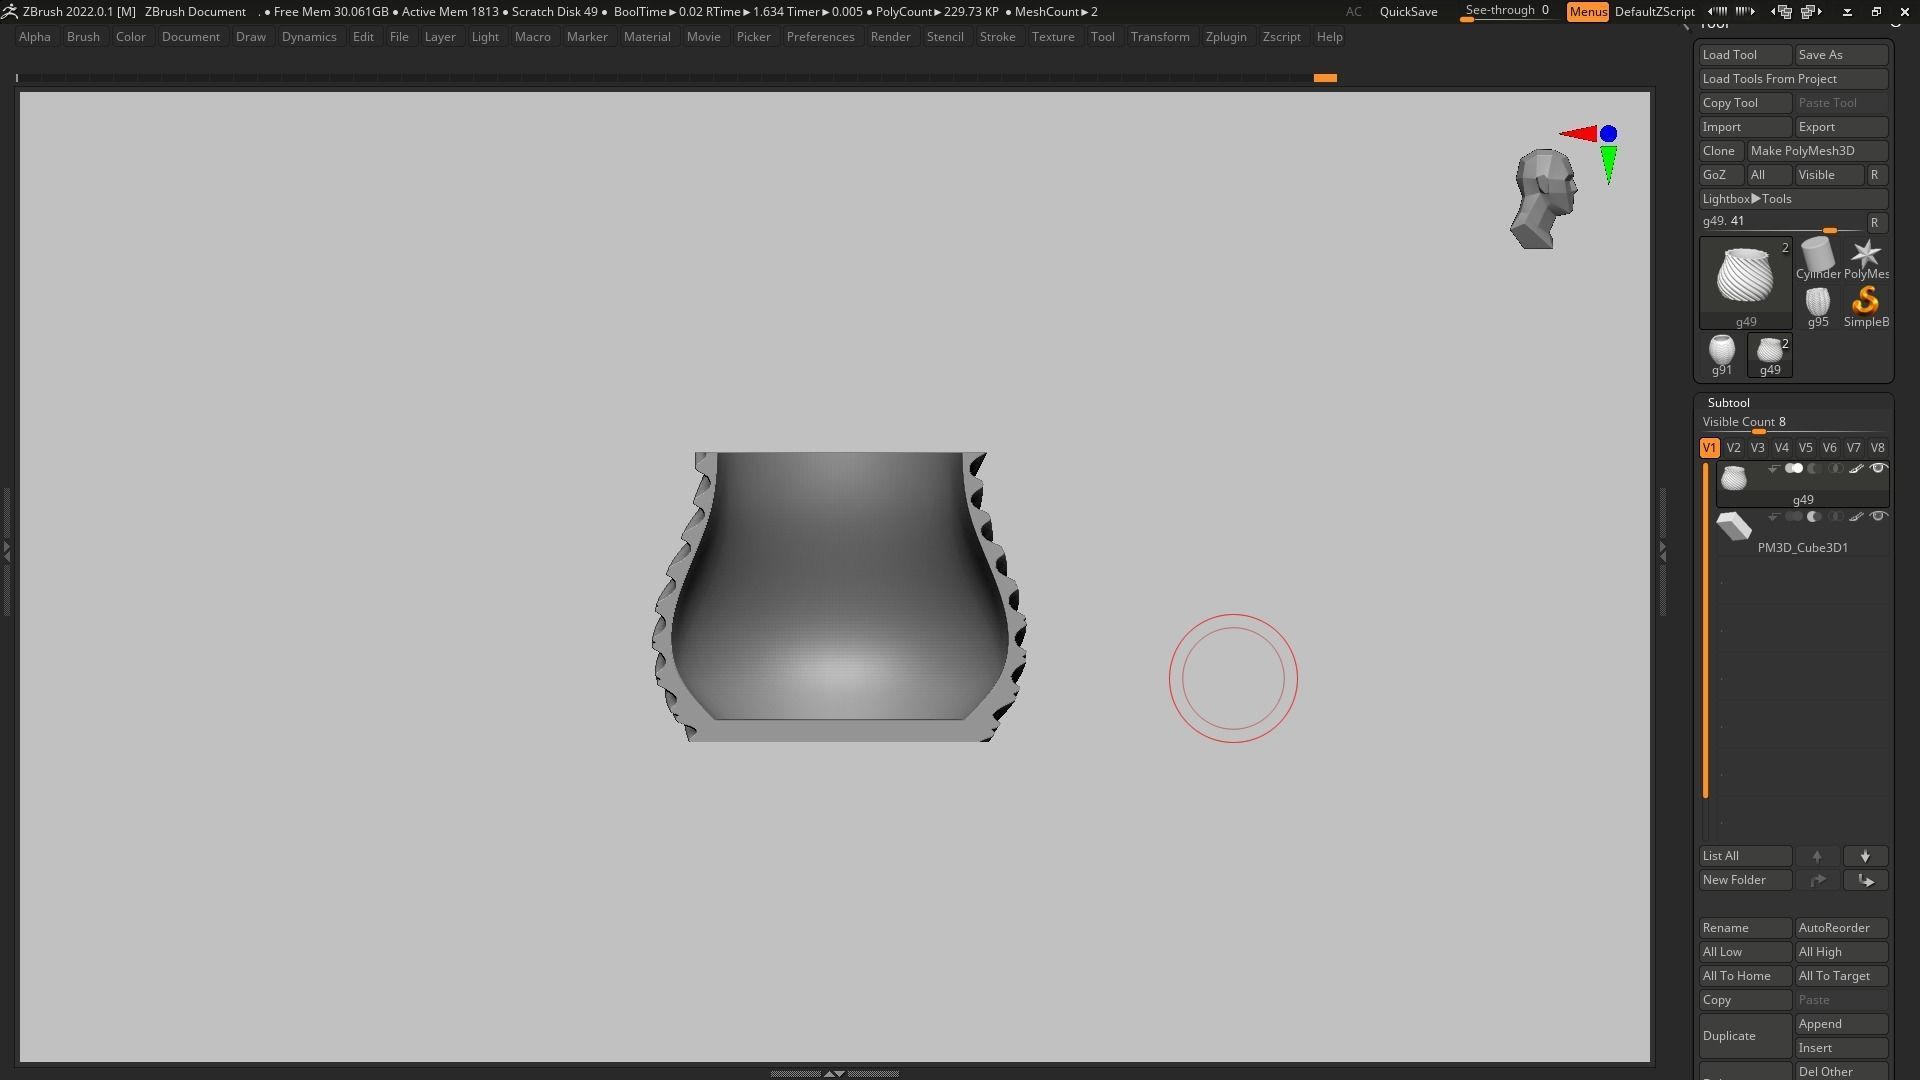Select the SimpleBrush tool icon
The image size is (1920, 1080).
tap(1865, 302)
